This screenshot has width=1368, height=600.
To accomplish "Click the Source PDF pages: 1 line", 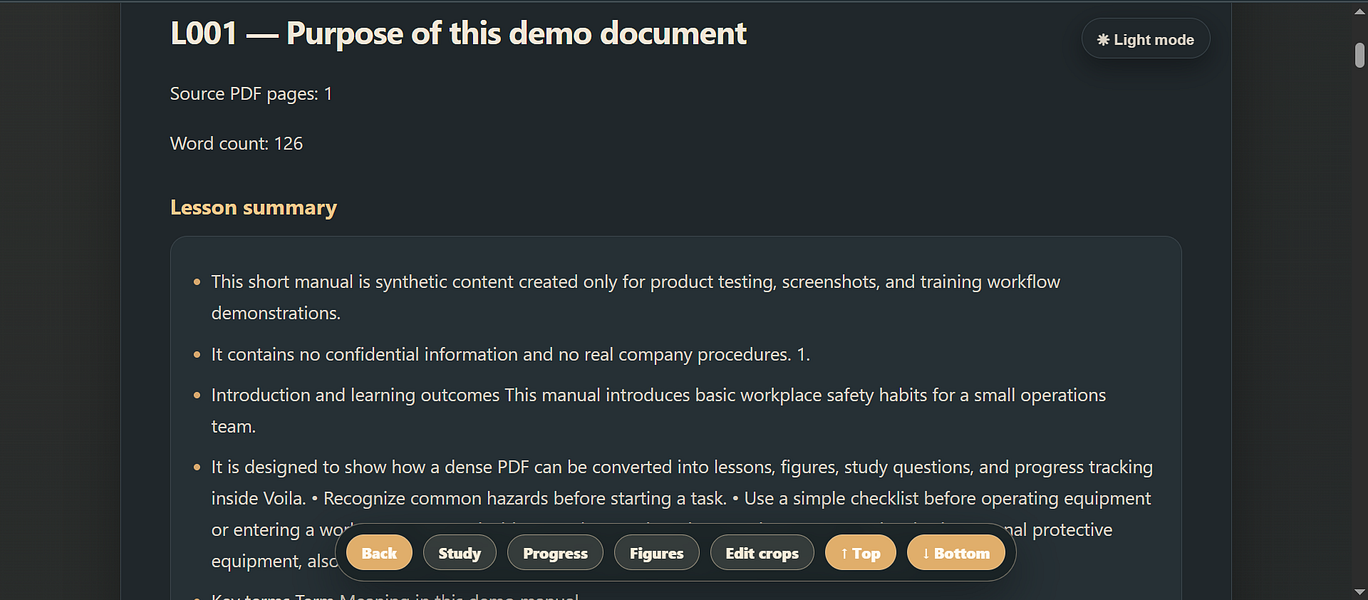I will coord(251,94).
